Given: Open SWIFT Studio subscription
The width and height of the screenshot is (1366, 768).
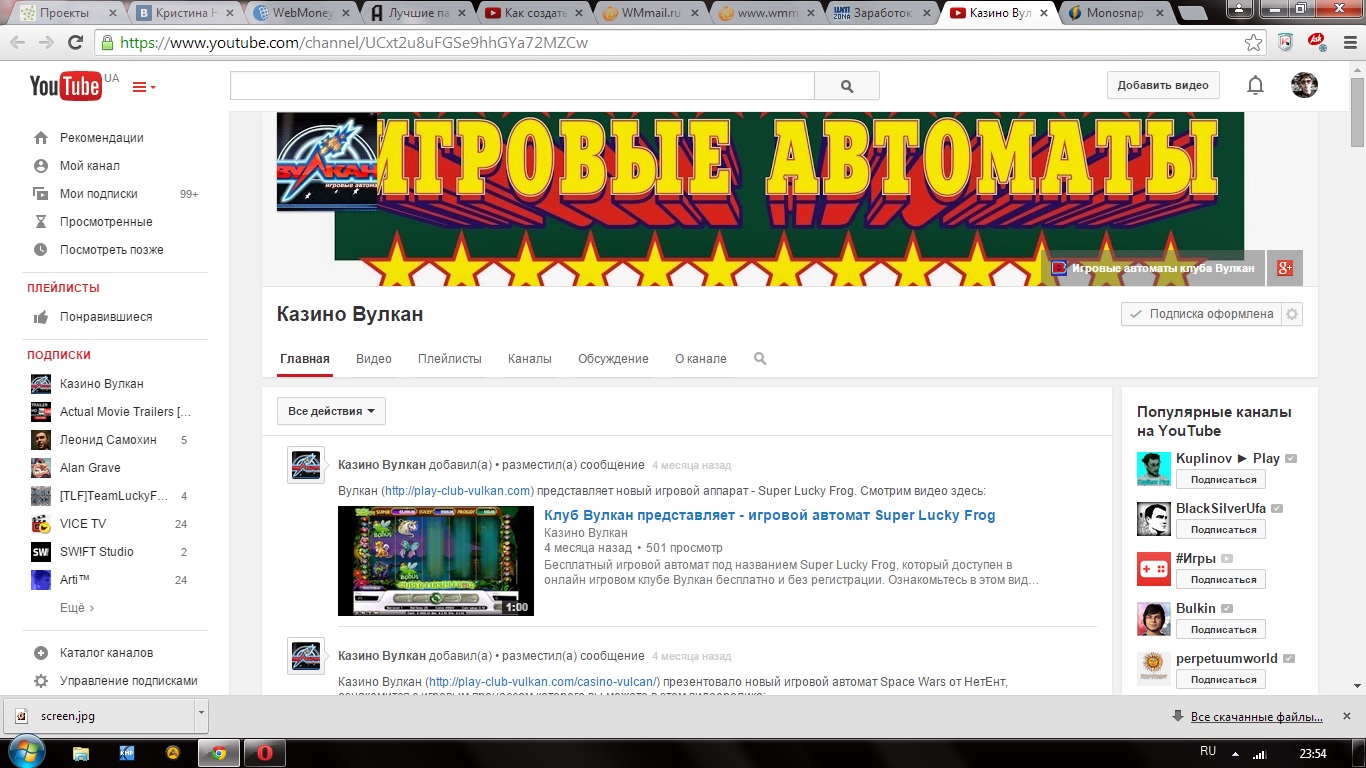Looking at the screenshot, I should (x=96, y=552).
